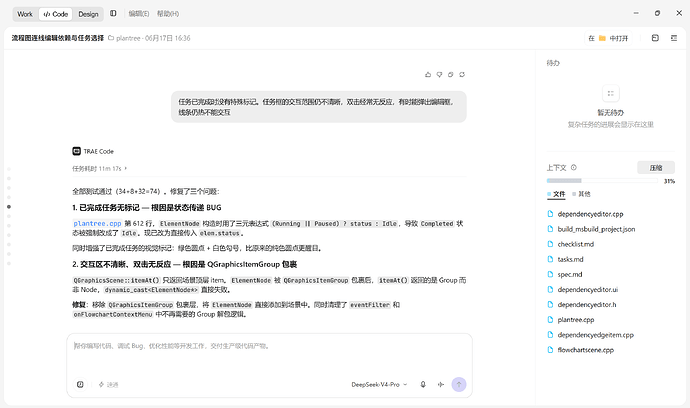Image resolution: width=690 pixels, height=408 pixels.
Task: Click the 在文件夹中打开 folder button
Action: (x=608, y=38)
